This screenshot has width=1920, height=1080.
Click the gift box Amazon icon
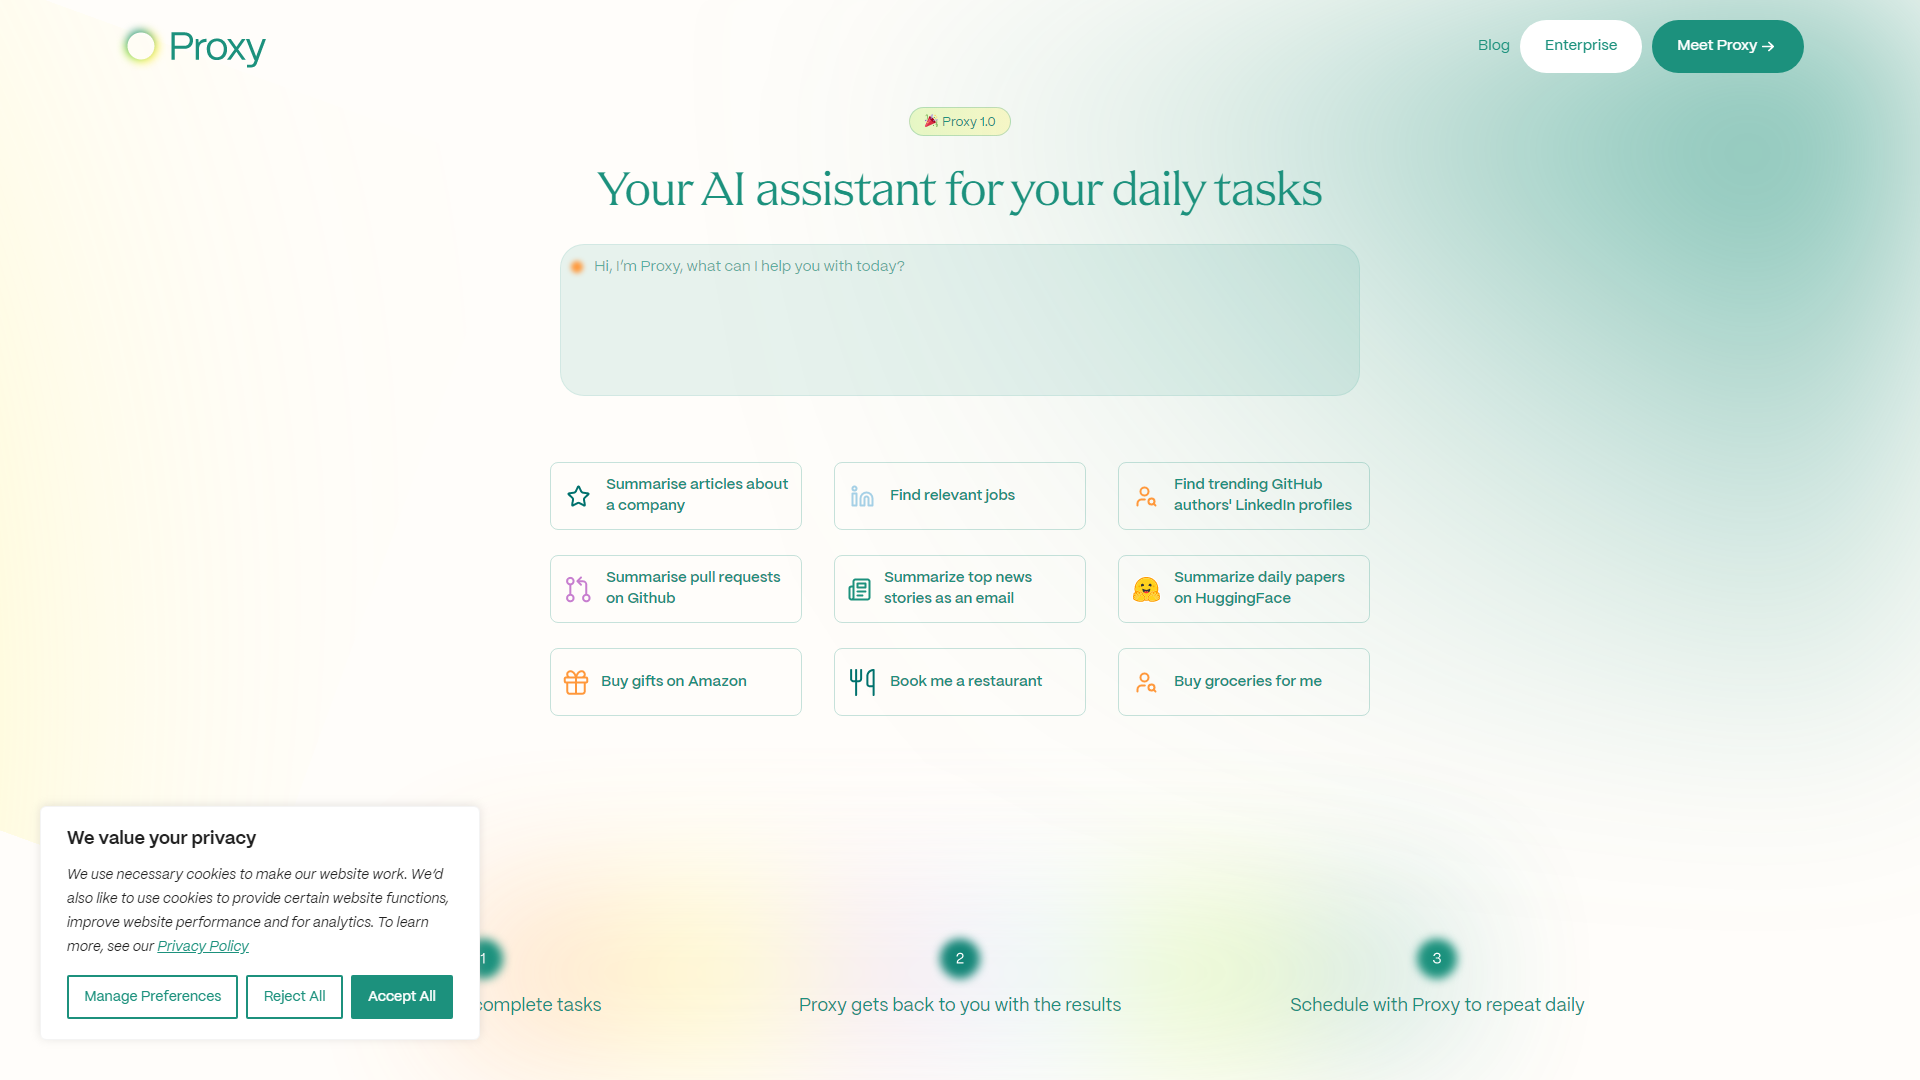click(x=576, y=680)
